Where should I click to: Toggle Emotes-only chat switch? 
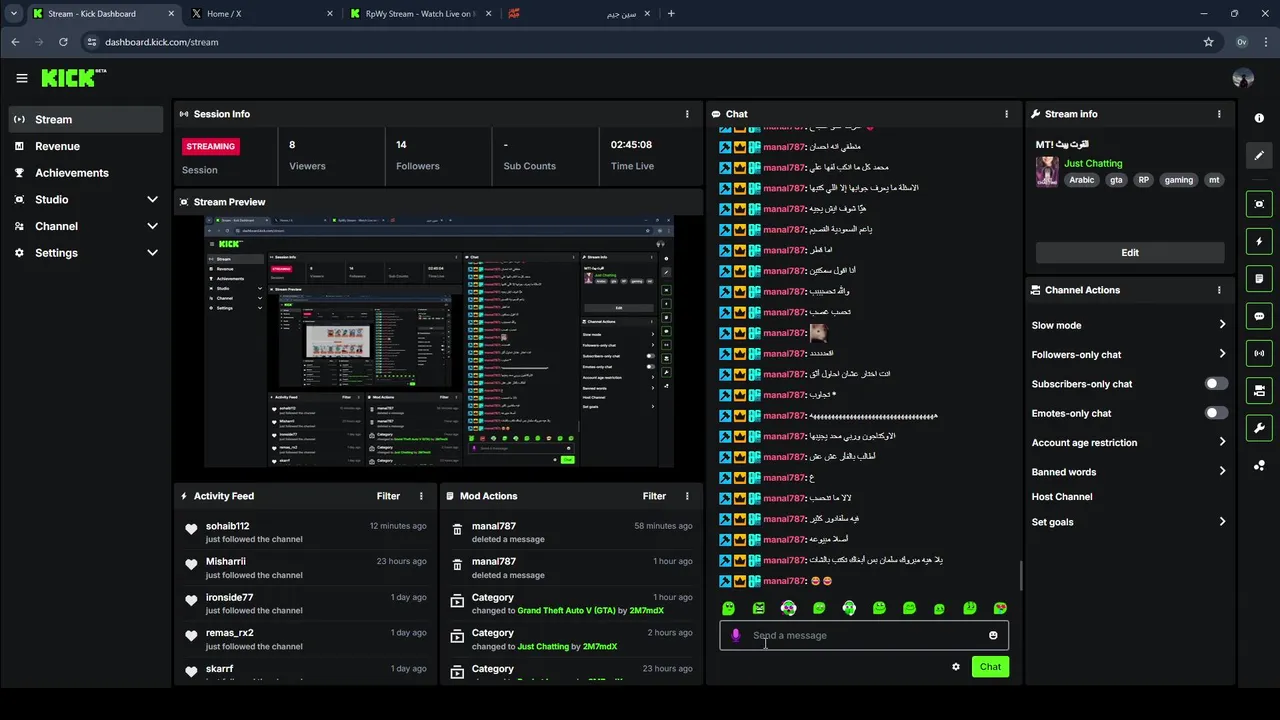1216,413
